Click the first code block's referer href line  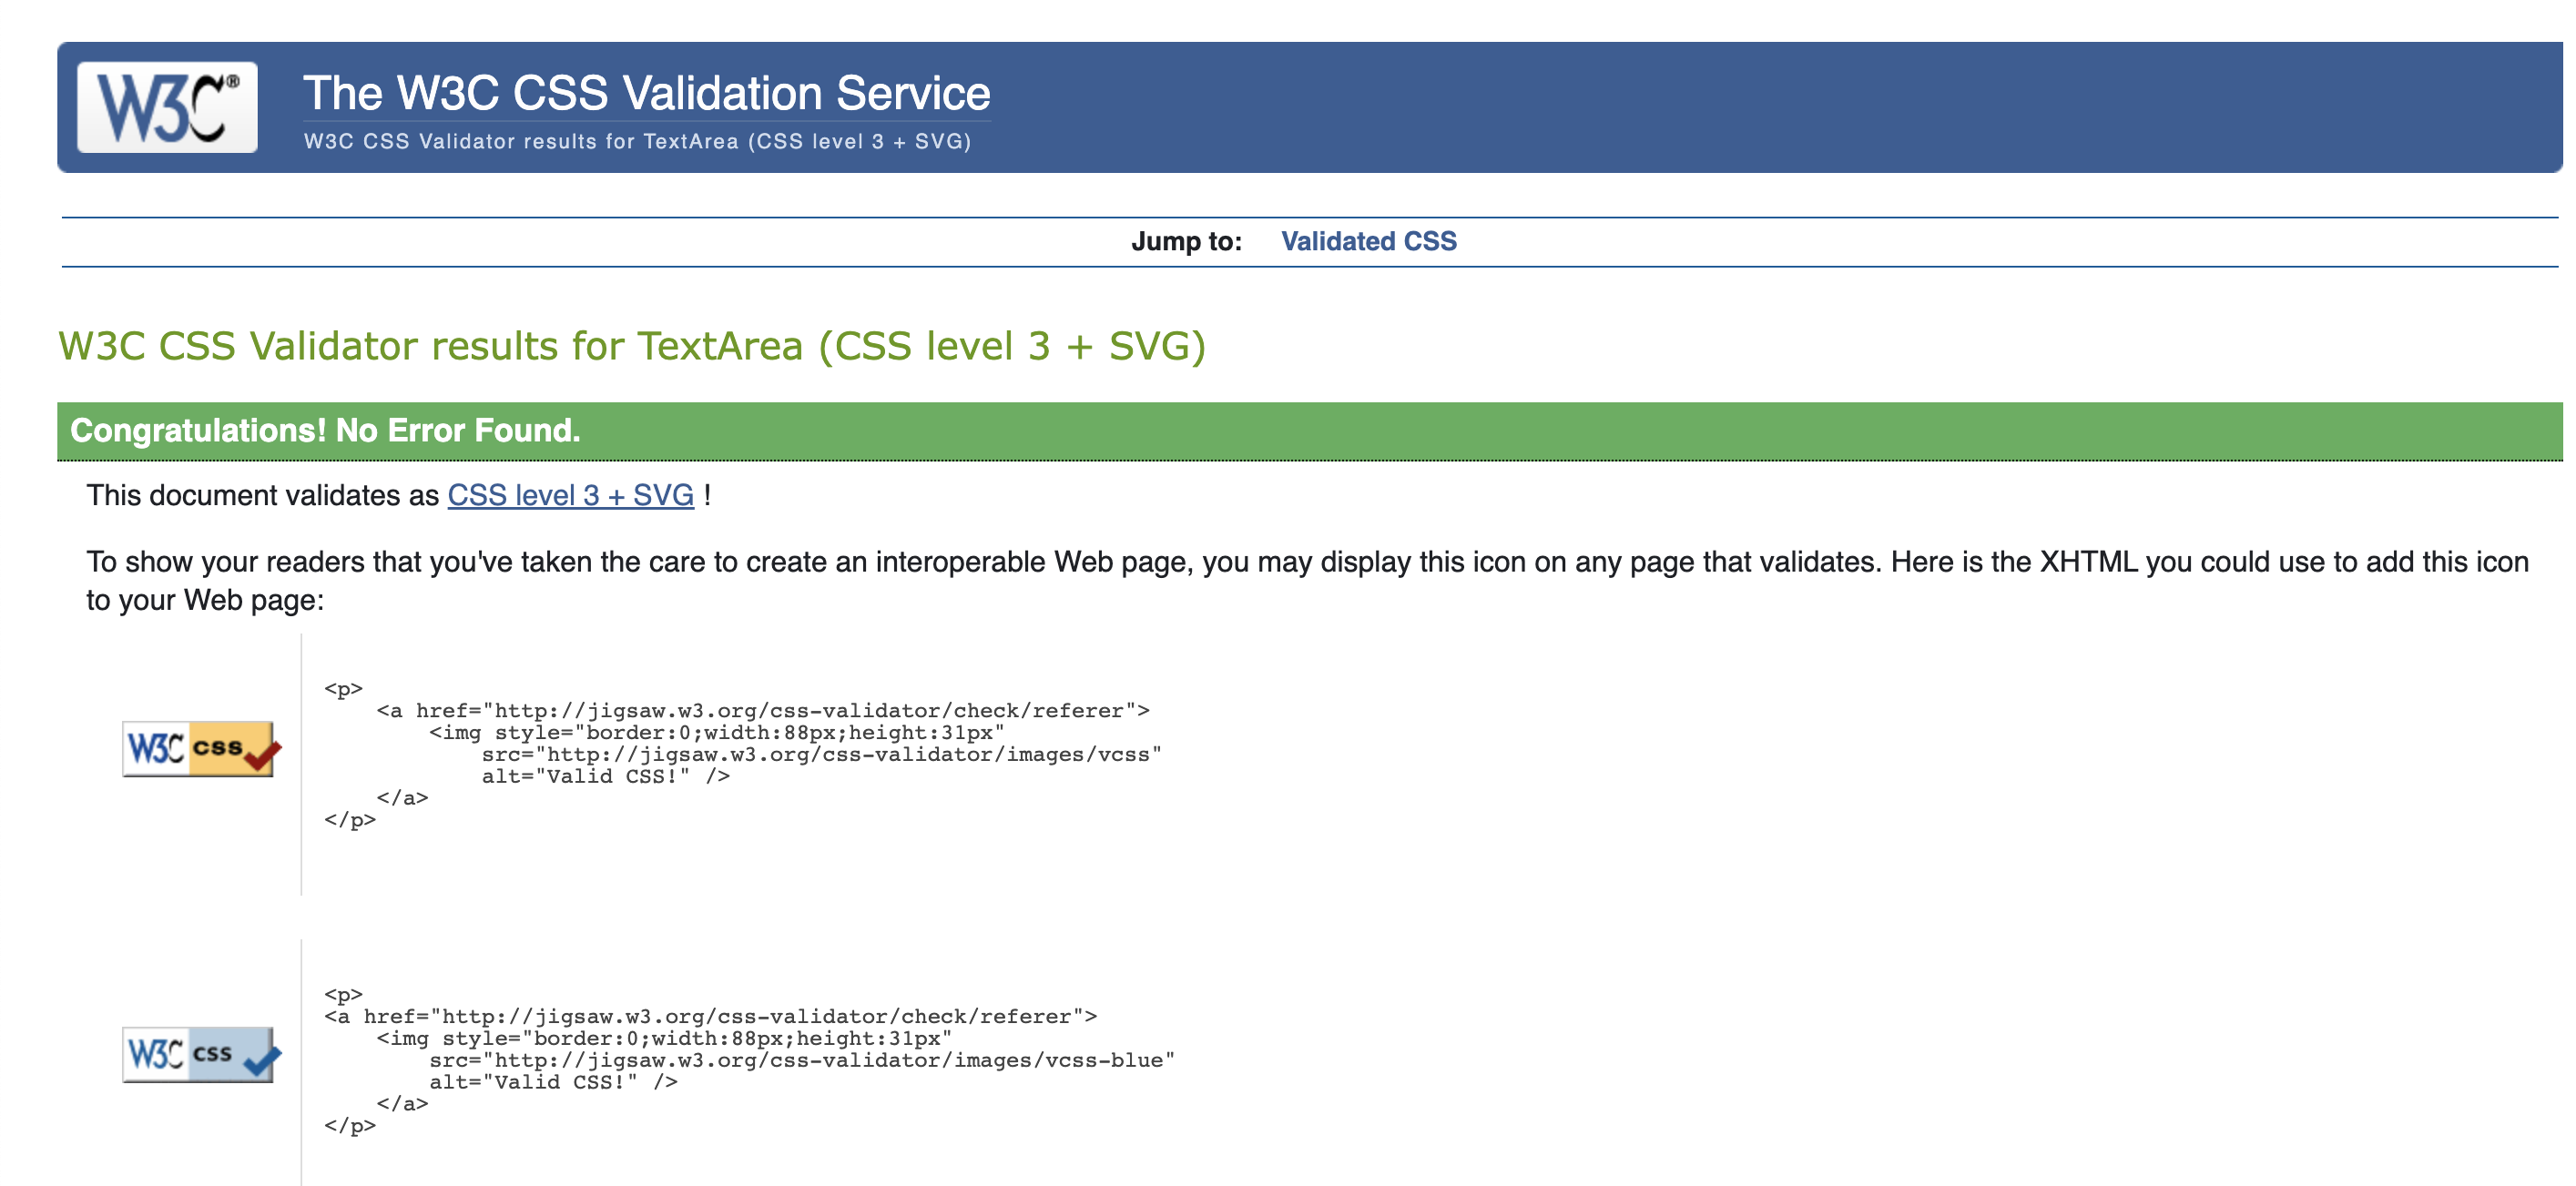(763, 711)
